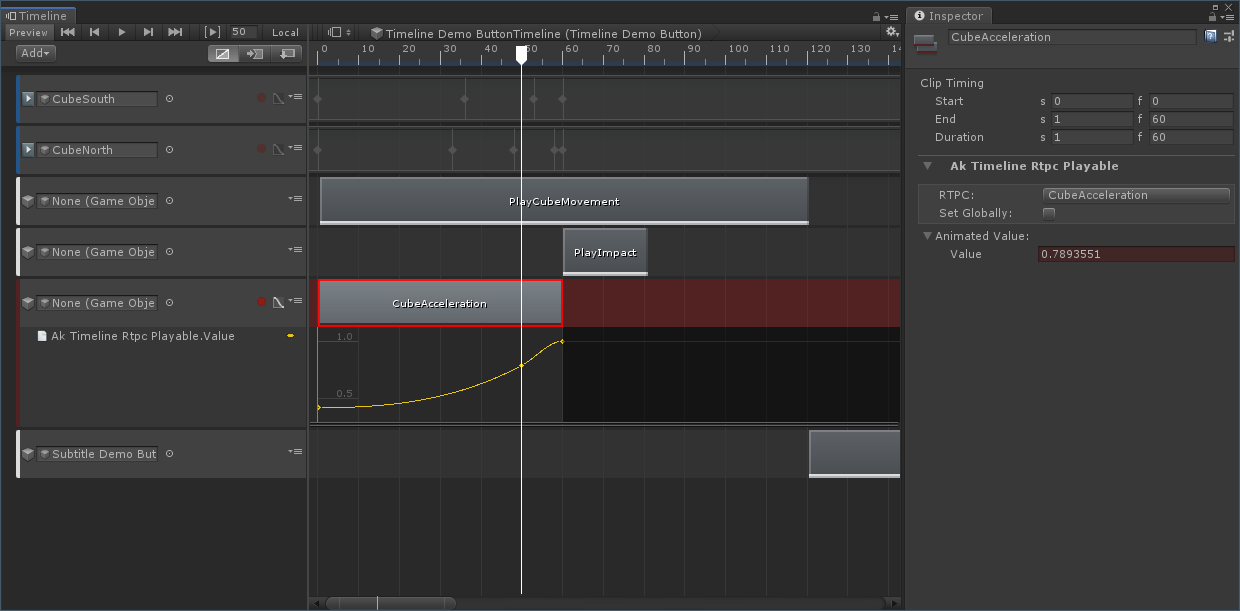Click the RTPC CubeAcceleration button
Image resolution: width=1240 pixels, height=611 pixels.
pyautogui.click(x=1136, y=195)
